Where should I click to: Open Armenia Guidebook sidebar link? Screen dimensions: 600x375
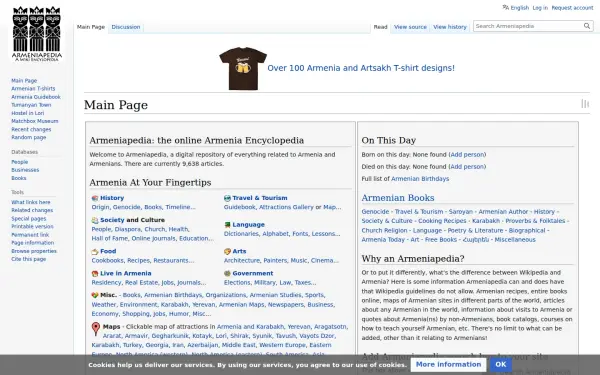tap(36, 97)
